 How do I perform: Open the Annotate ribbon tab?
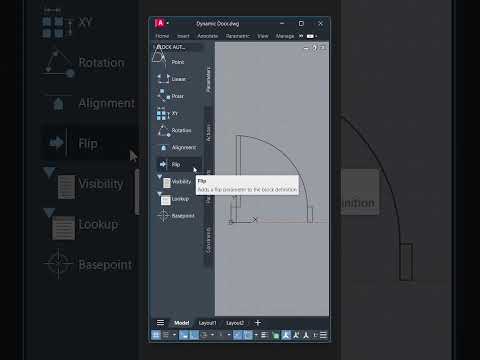[208, 36]
